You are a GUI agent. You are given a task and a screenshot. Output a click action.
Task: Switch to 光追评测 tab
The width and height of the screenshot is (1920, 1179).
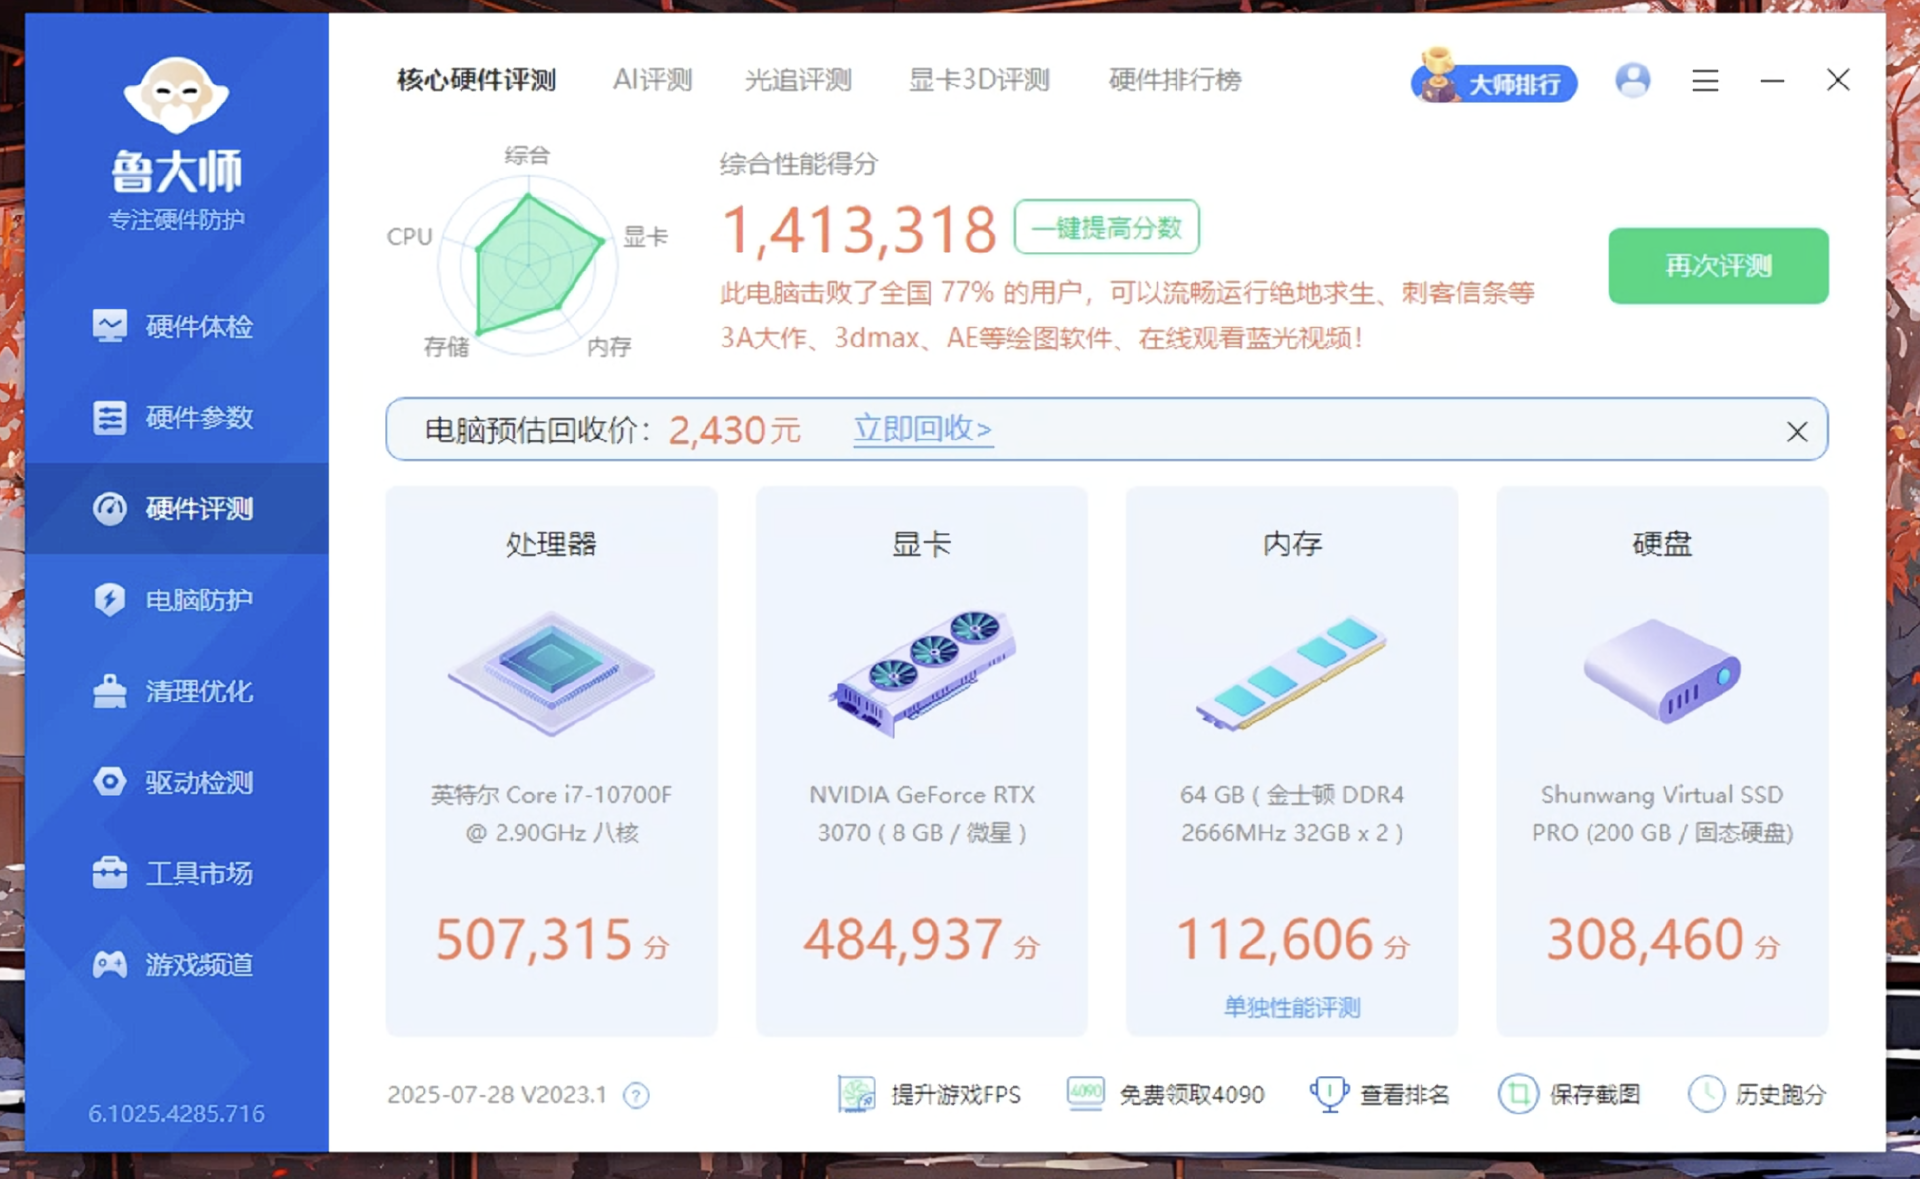(798, 80)
